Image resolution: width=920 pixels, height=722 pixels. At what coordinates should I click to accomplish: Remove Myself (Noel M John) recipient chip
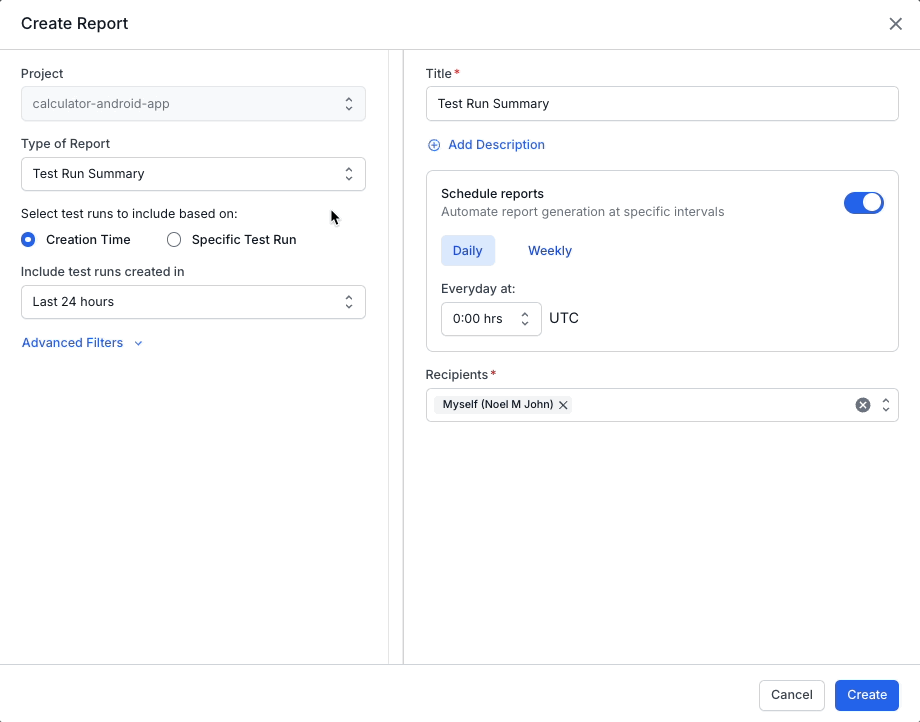click(x=563, y=405)
